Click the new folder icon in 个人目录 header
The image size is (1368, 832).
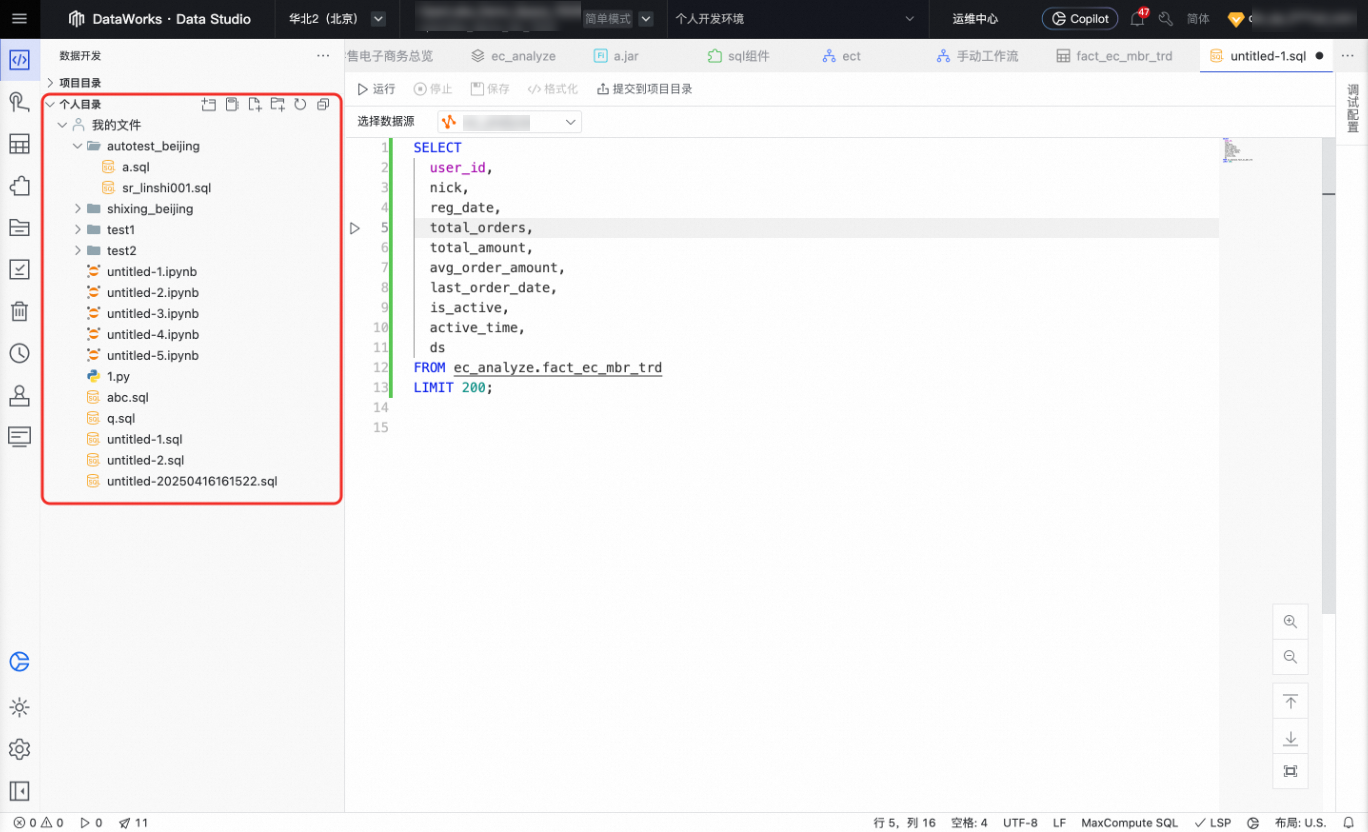pyautogui.click(x=277, y=104)
